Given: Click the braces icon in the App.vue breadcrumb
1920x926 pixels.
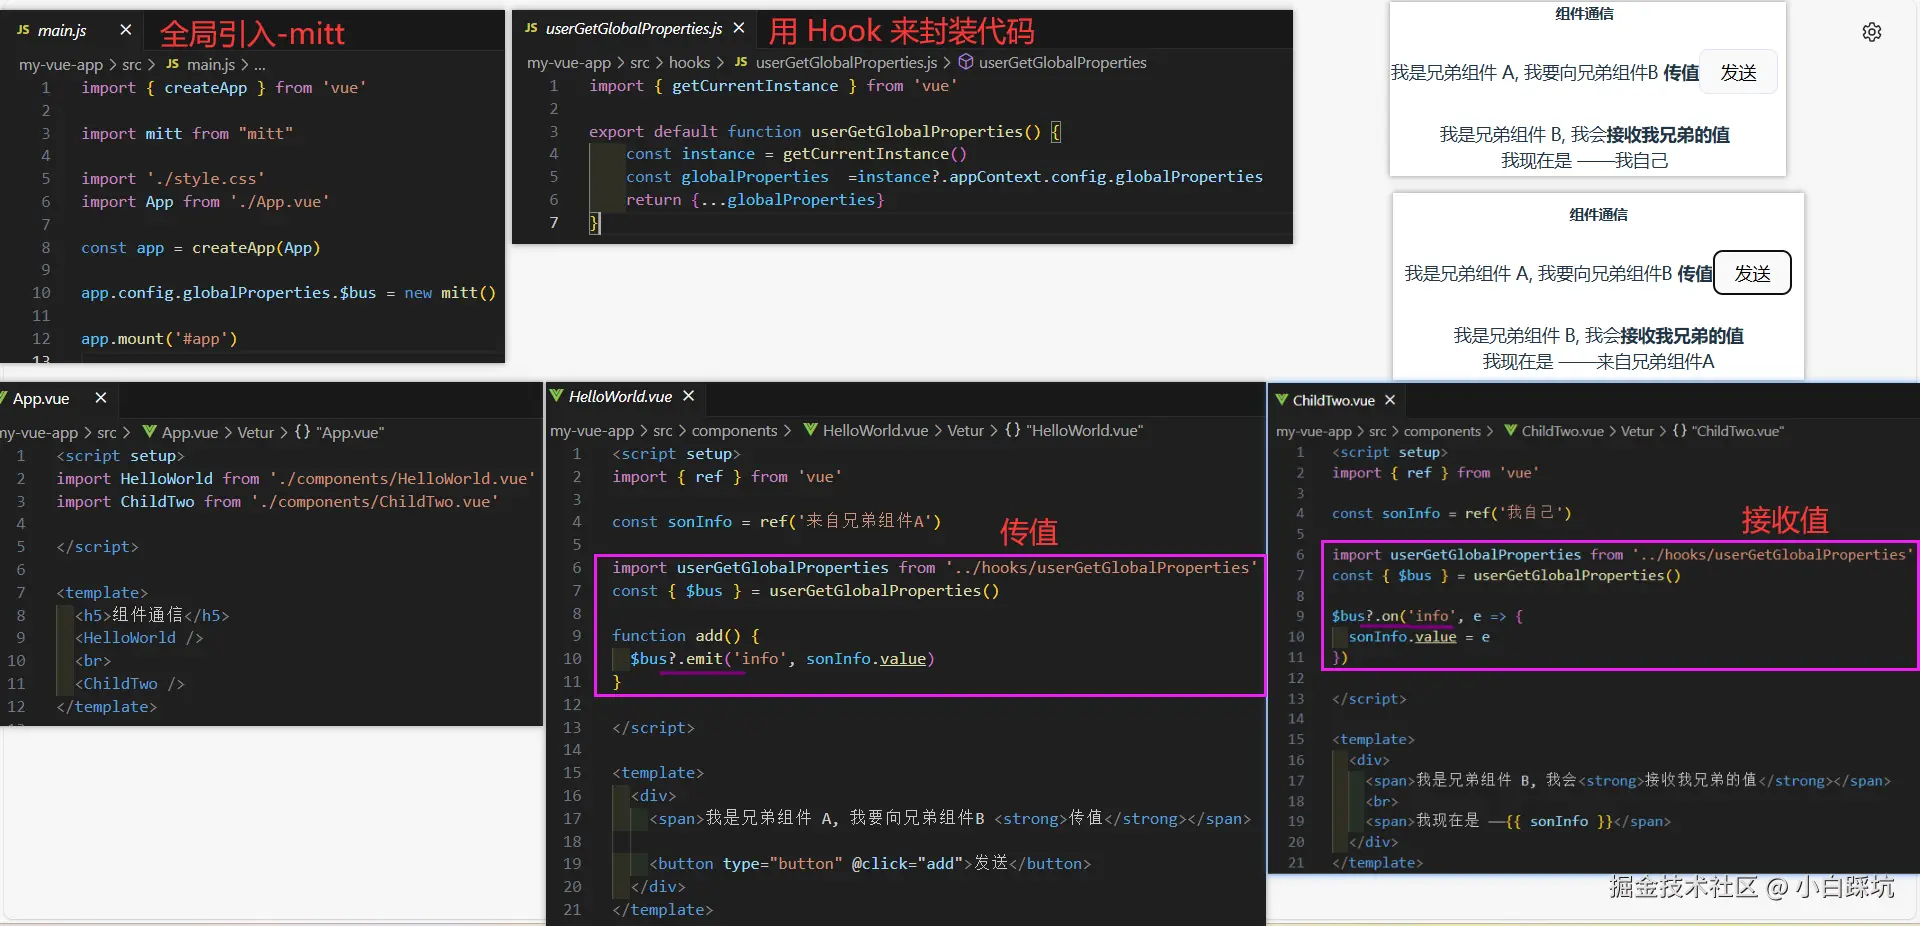Looking at the screenshot, I should [302, 432].
